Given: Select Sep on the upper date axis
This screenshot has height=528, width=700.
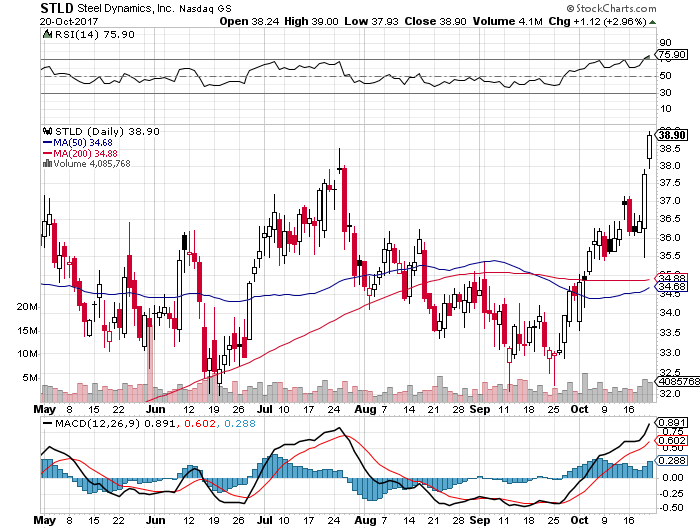Looking at the screenshot, I should pyautogui.click(x=481, y=409).
